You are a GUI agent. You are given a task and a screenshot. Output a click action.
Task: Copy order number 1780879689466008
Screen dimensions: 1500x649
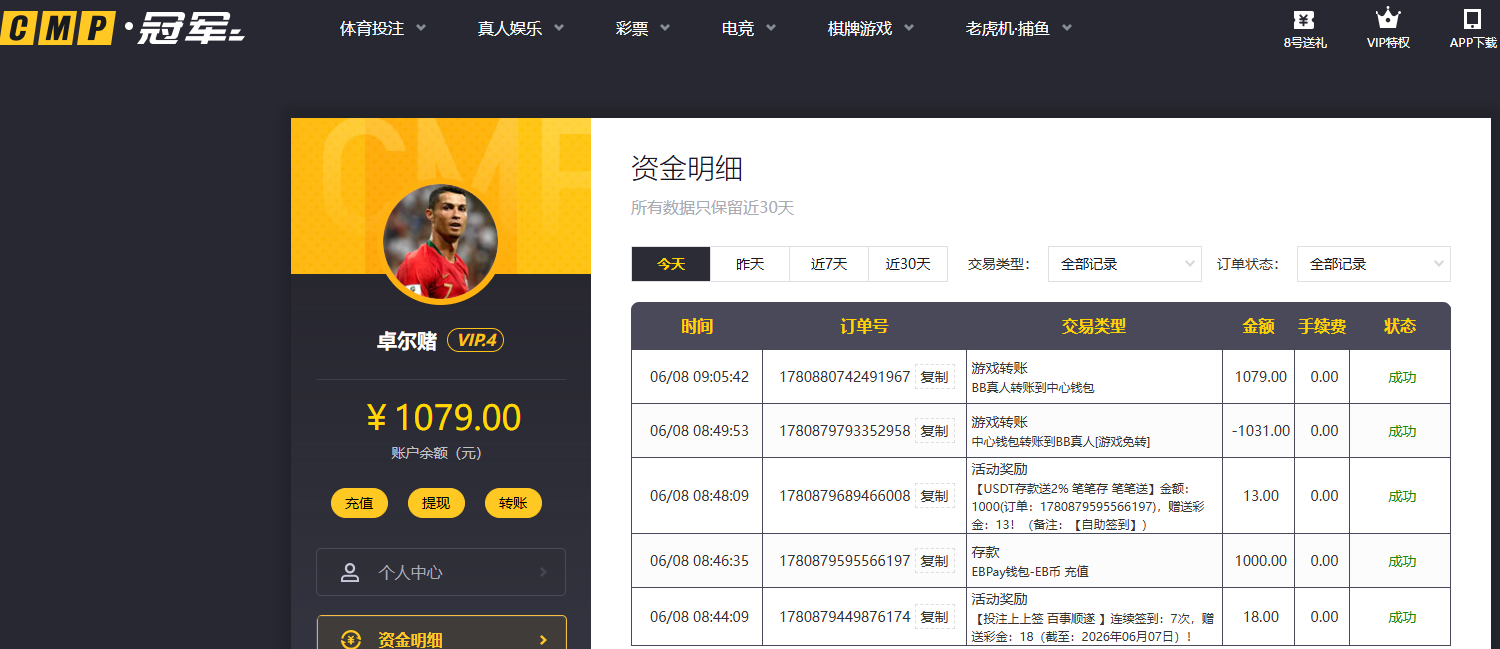(x=934, y=496)
